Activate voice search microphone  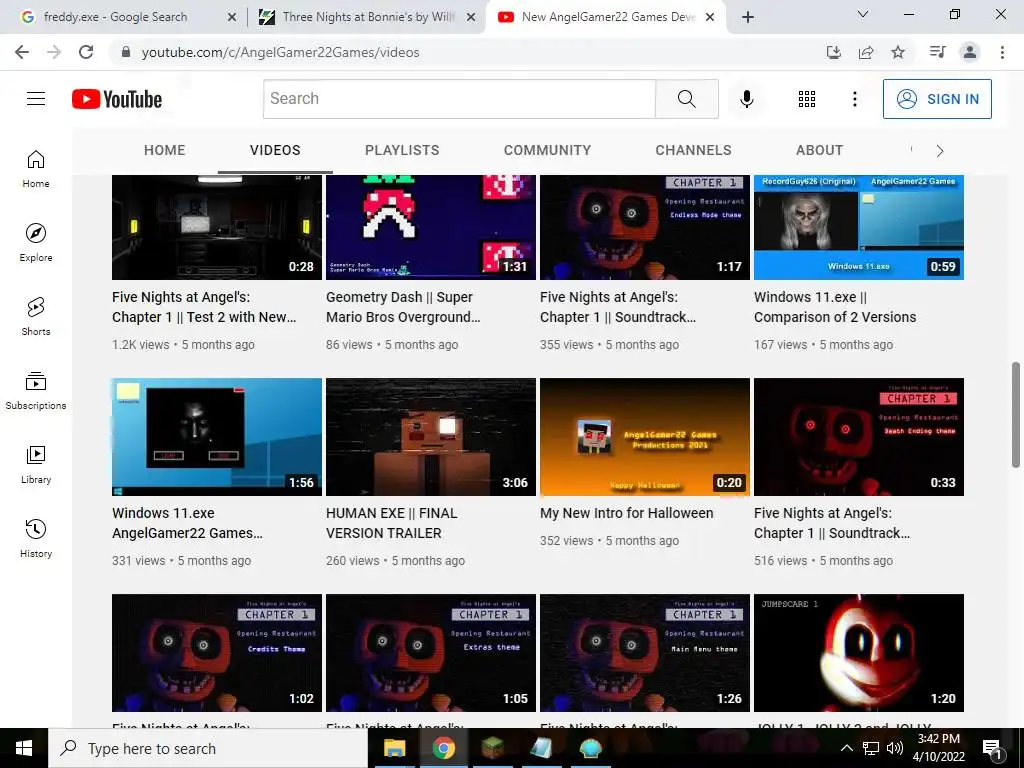point(746,99)
